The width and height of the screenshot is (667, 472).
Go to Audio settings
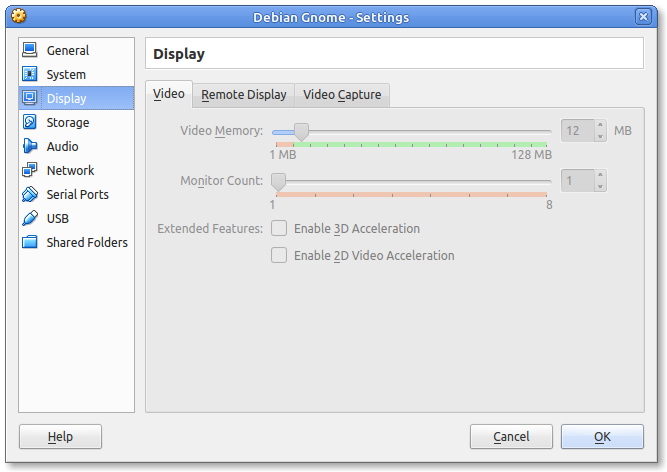77,146
